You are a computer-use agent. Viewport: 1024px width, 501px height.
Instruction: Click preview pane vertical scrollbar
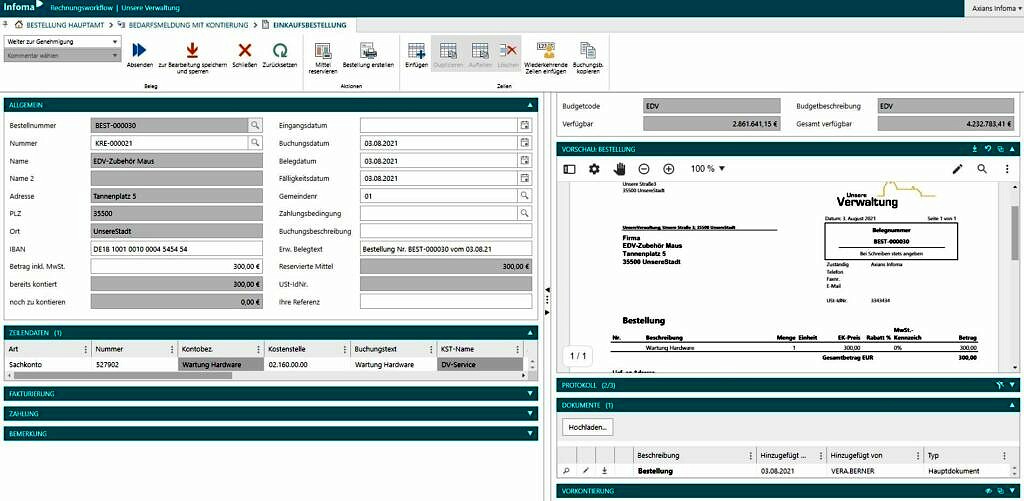(x=1015, y=234)
